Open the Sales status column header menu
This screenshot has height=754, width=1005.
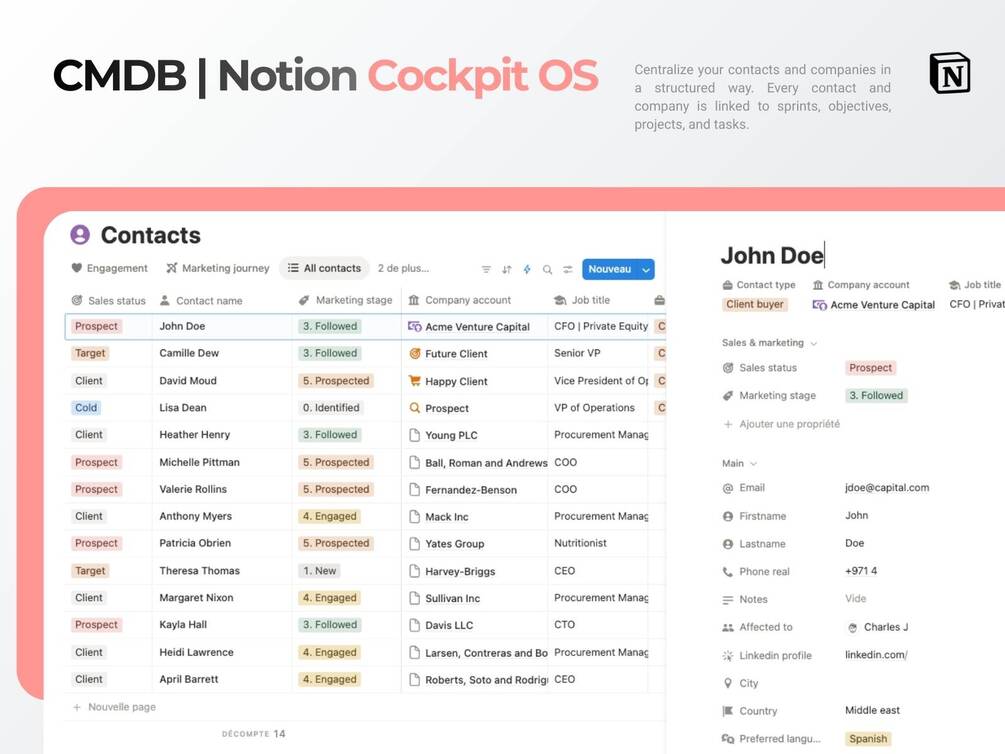pos(108,300)
